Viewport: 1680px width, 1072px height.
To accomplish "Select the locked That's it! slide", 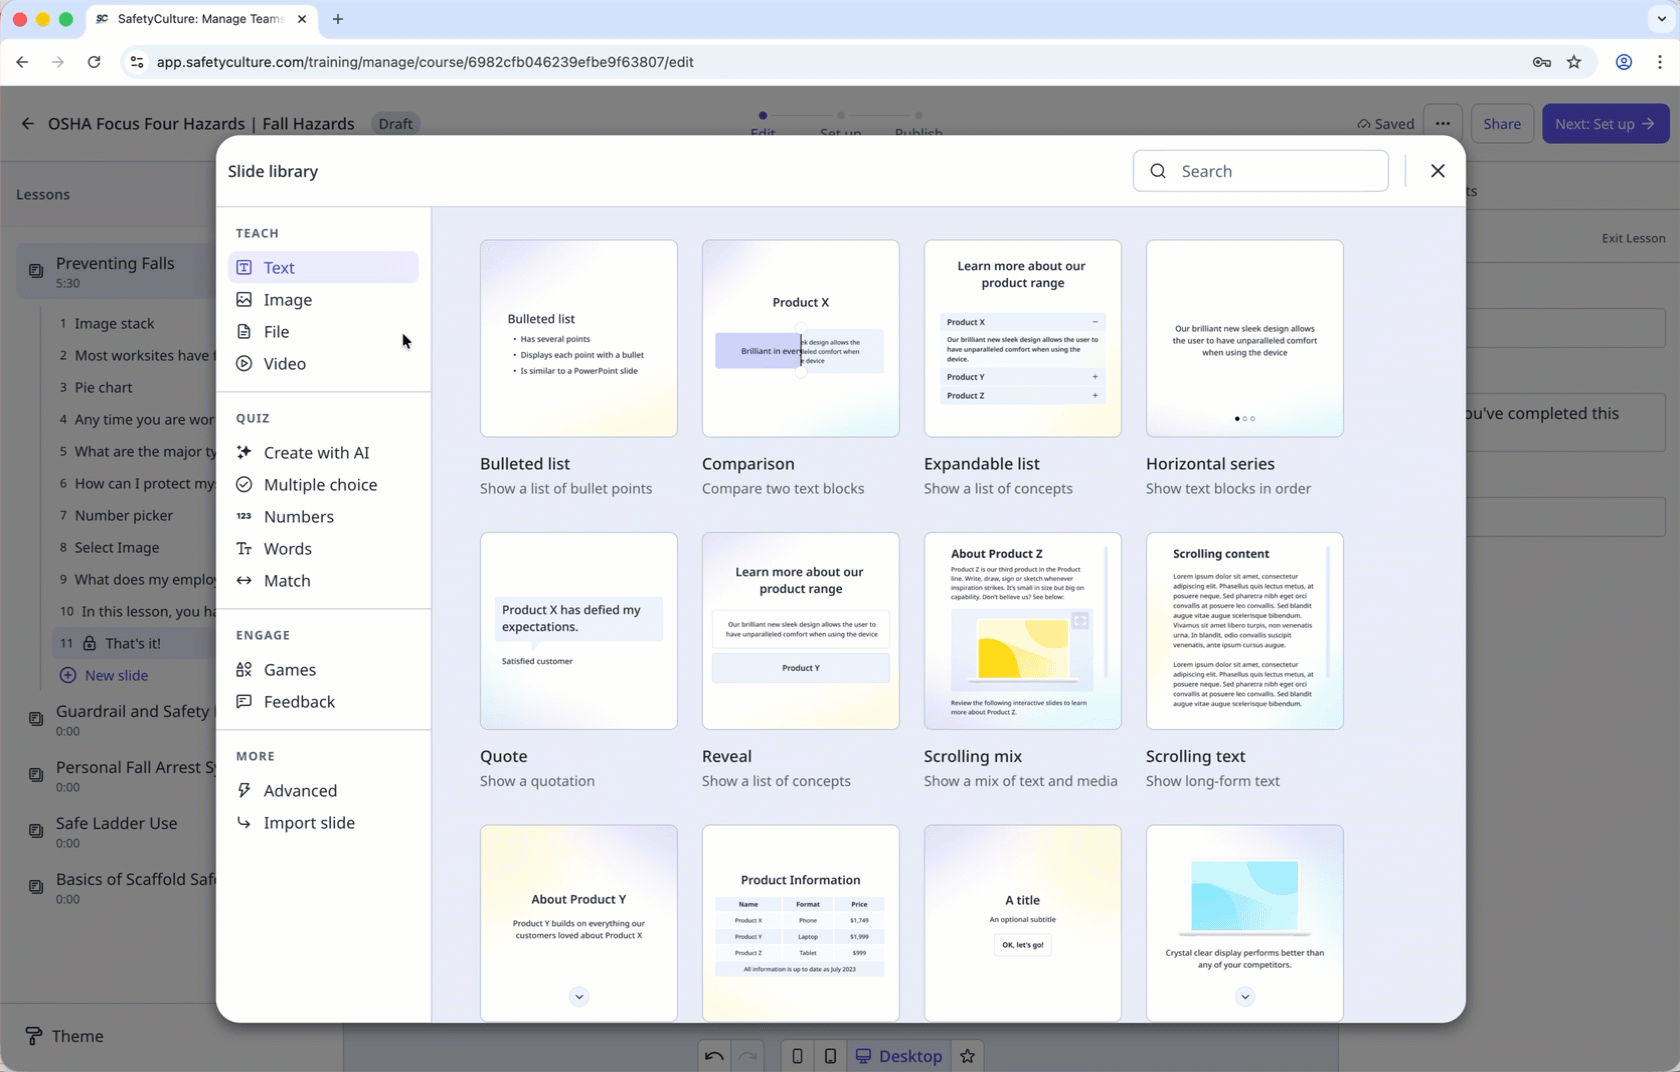I will tap(134, 643).
